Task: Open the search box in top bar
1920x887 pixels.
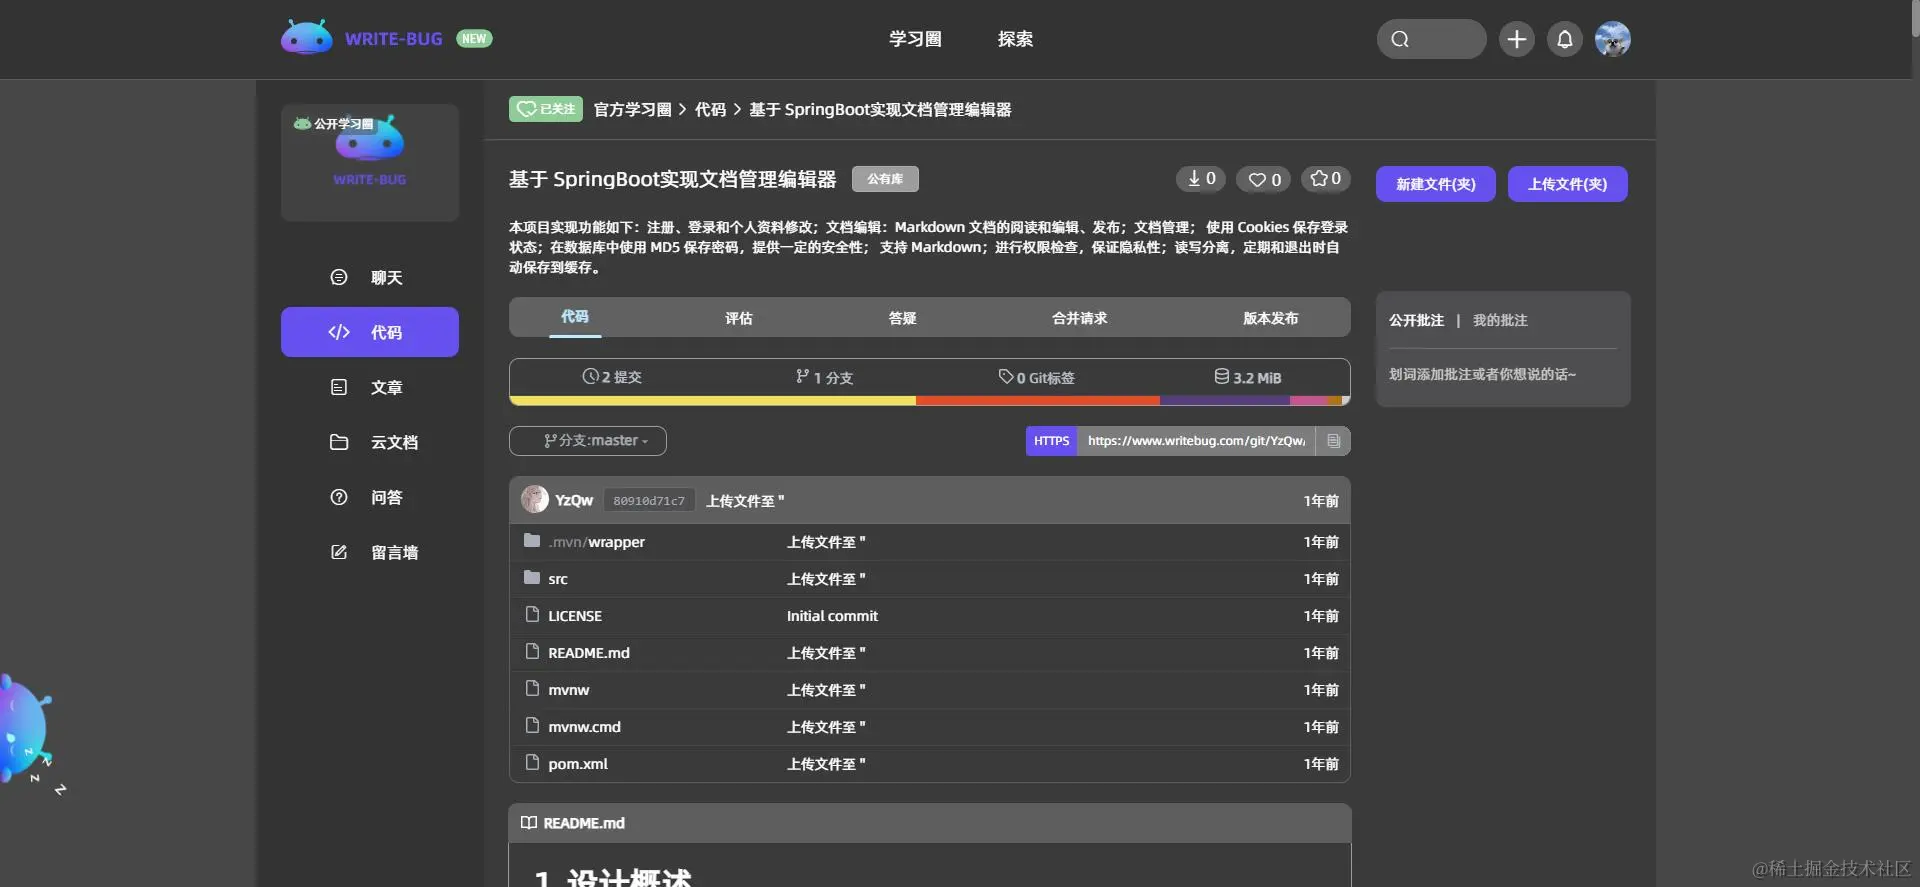Action: pyautogui.click(x=1431, y=39)
